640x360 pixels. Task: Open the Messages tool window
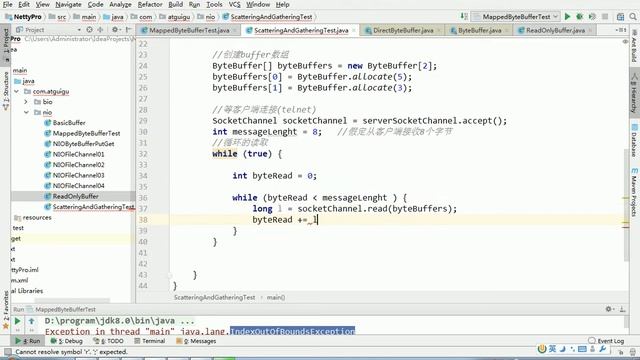196,341
